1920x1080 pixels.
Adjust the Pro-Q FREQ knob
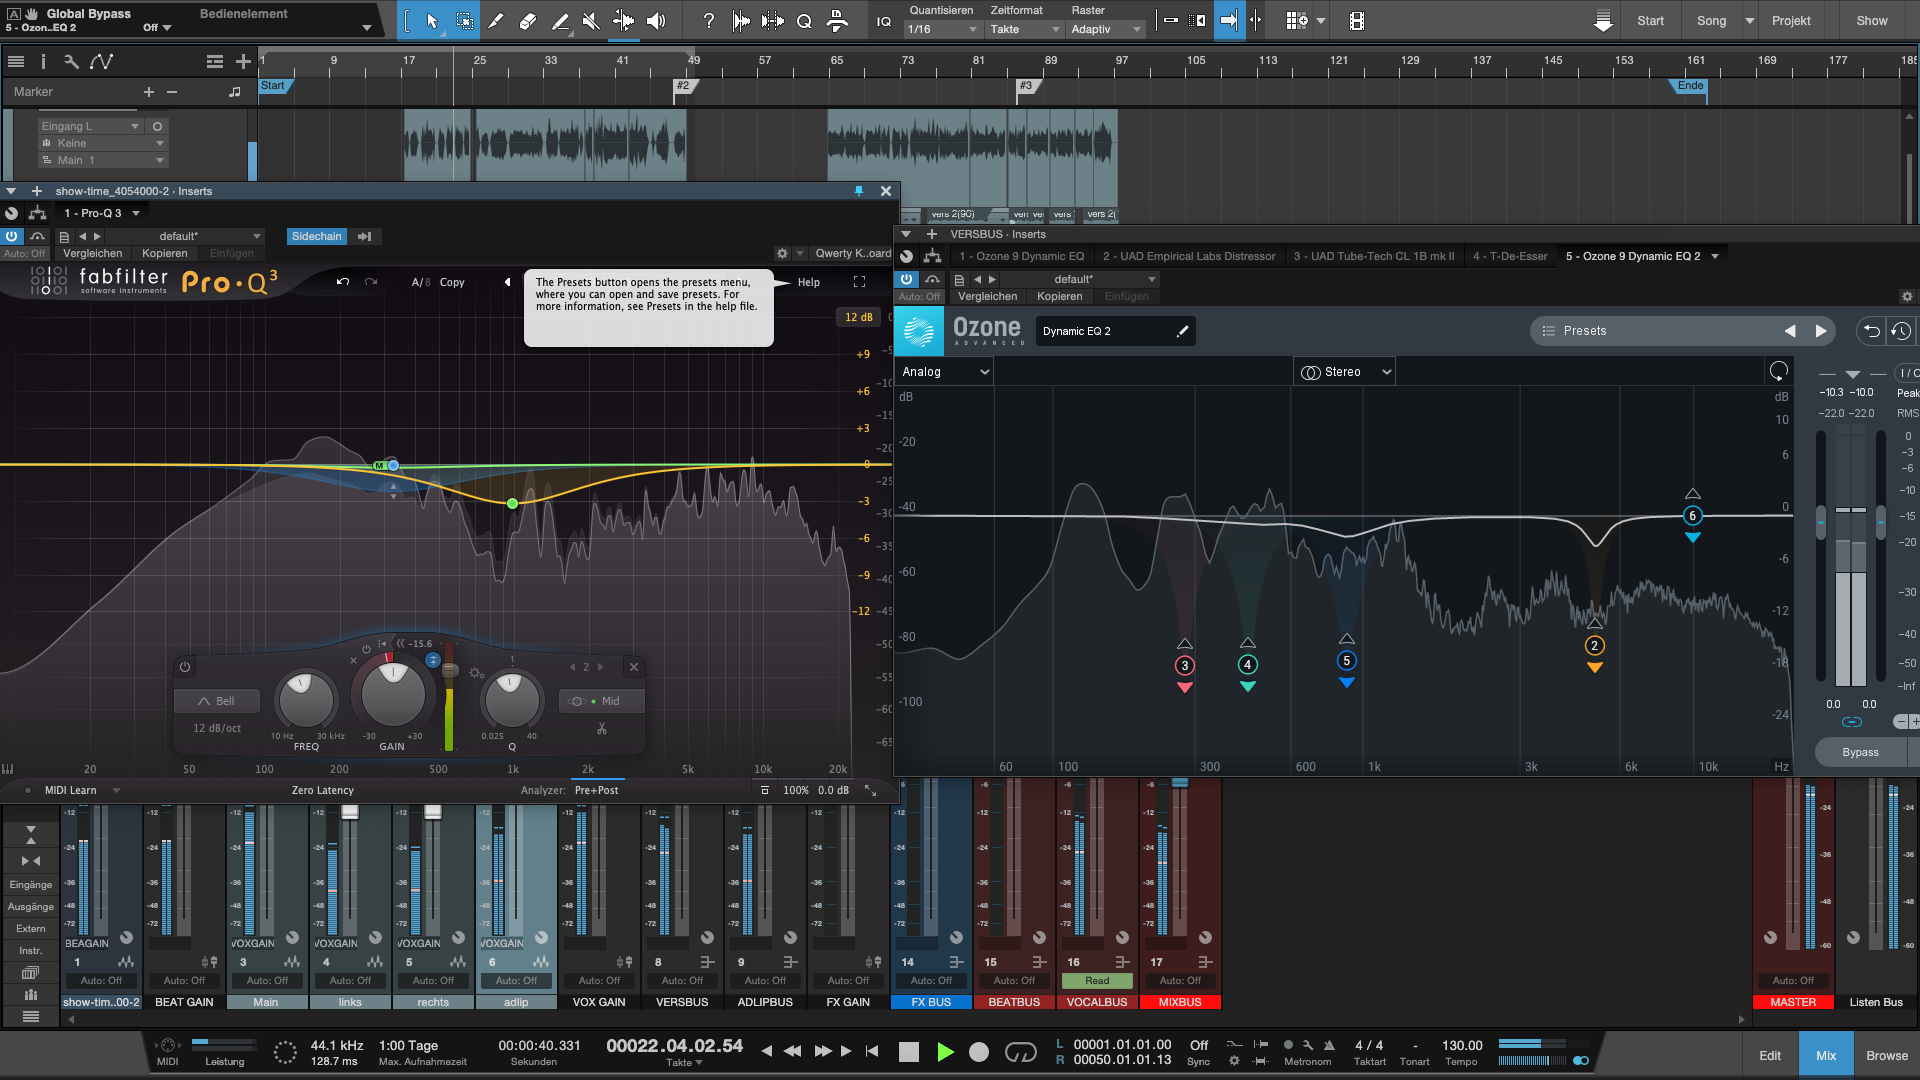point(306,700)
